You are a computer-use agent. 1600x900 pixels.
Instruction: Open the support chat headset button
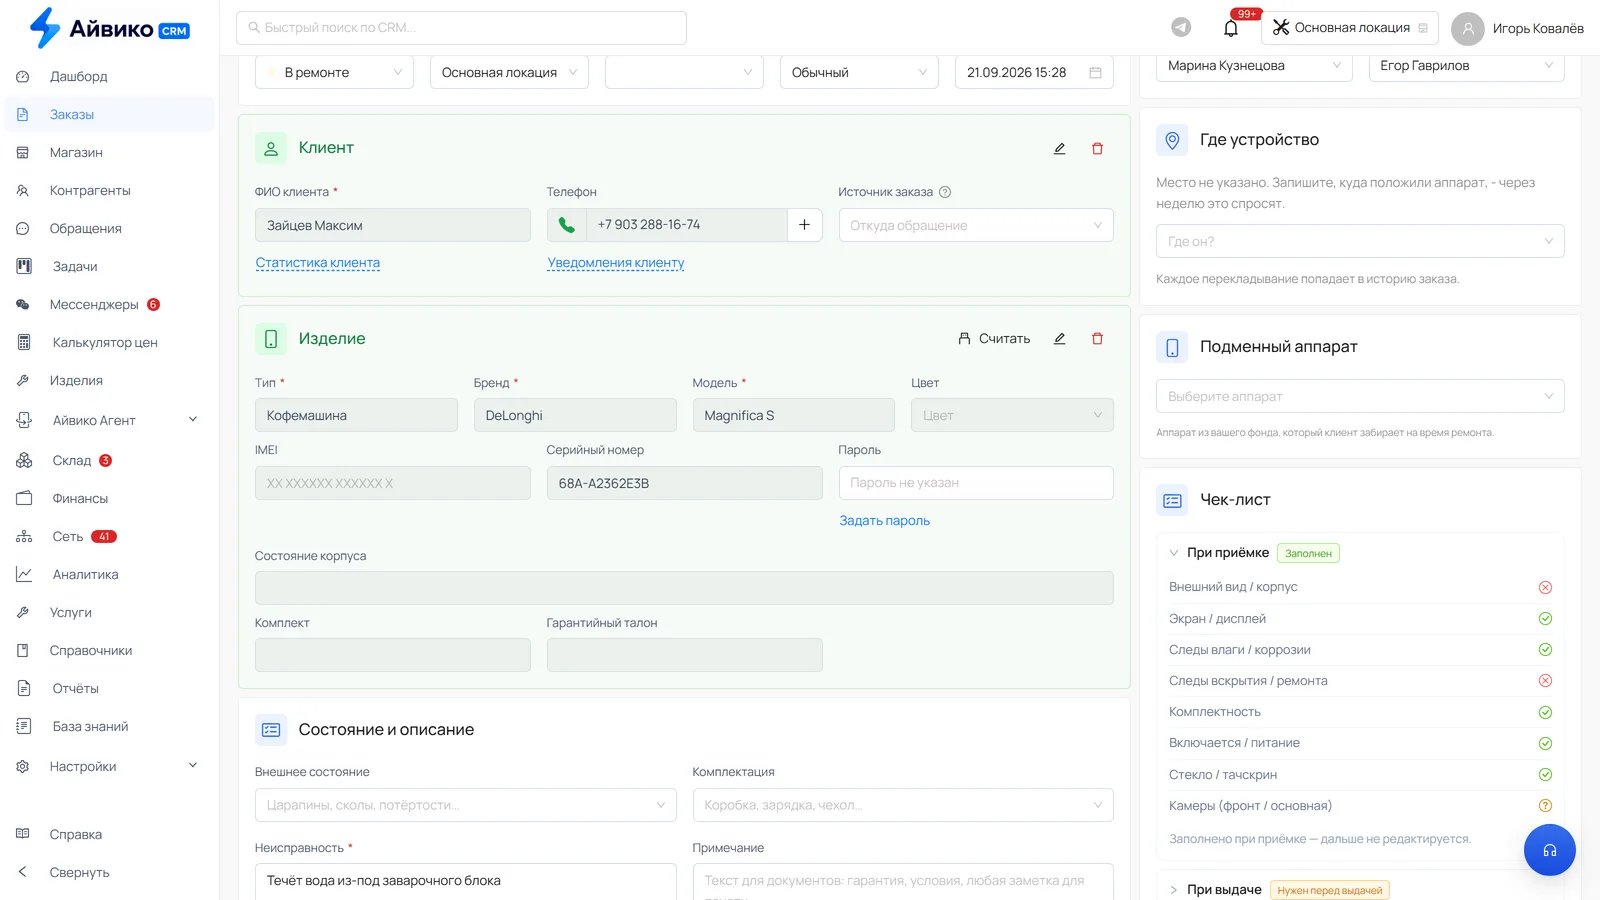pyautogui.click(x=1549, y=850)
